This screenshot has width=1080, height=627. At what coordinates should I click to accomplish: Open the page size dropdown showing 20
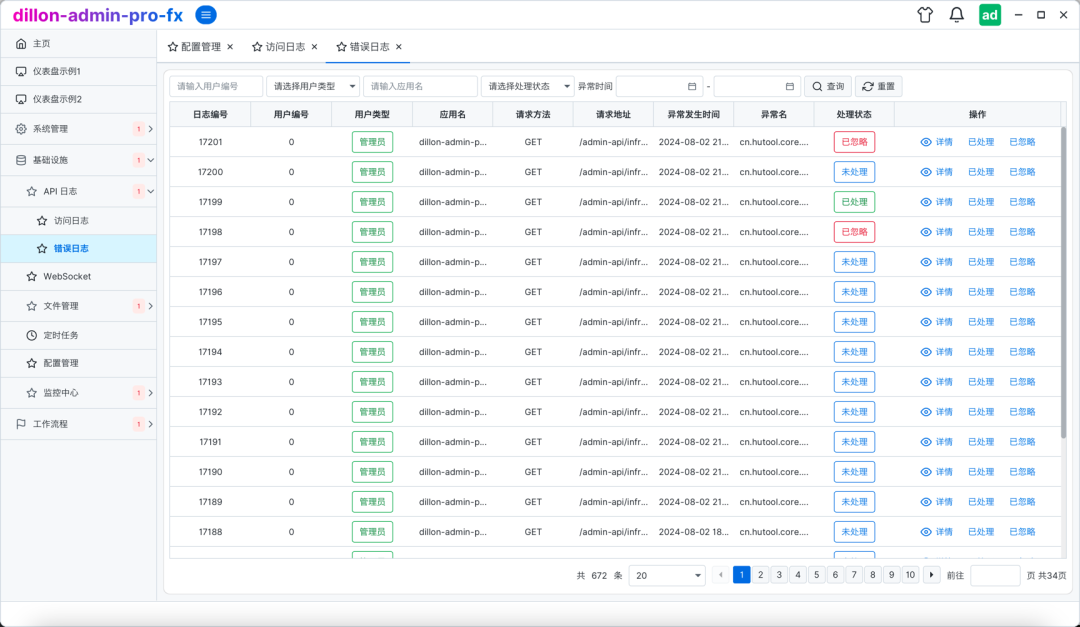tap(667, 575)
